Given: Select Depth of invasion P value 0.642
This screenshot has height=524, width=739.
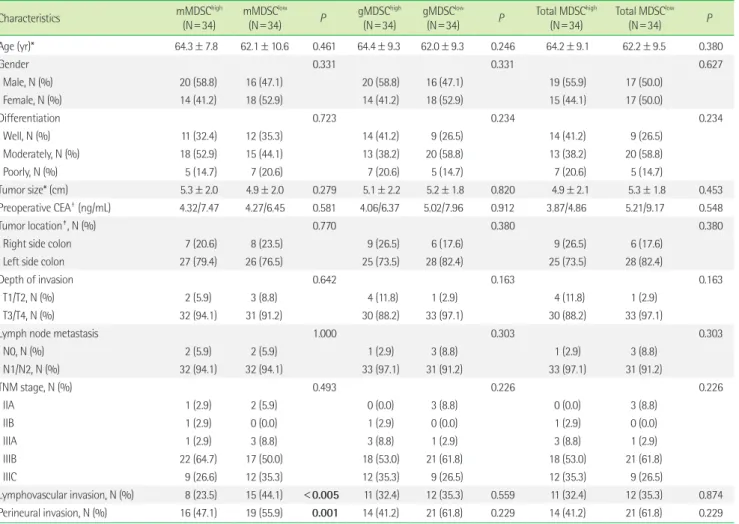Looking at the screenshot, I should [x=324, y=279].
